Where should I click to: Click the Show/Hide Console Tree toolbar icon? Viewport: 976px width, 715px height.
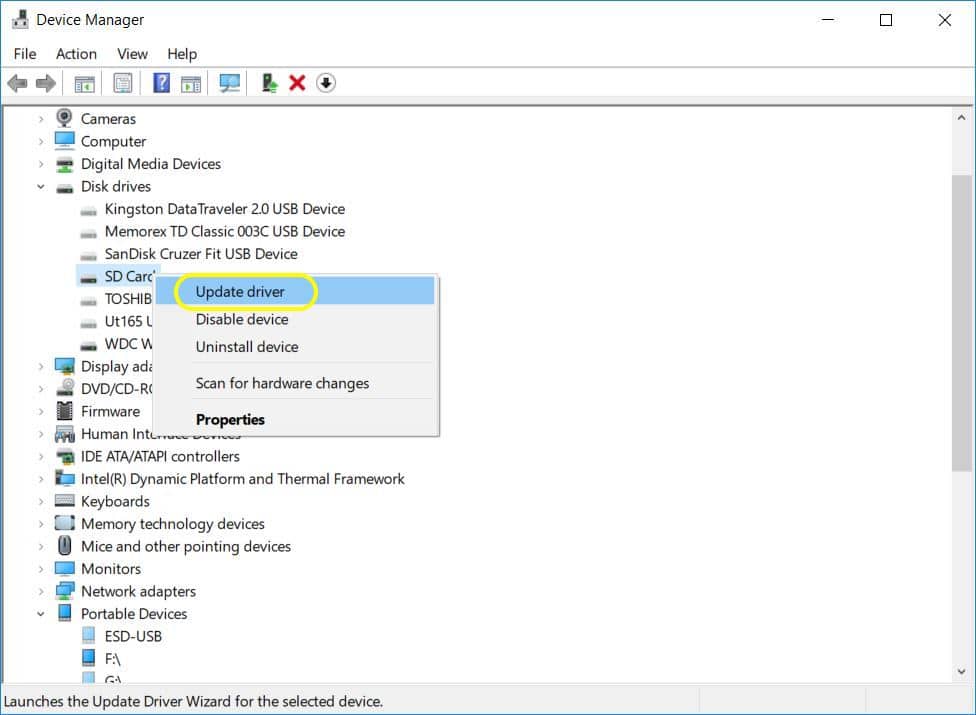[x=85, y=83]
